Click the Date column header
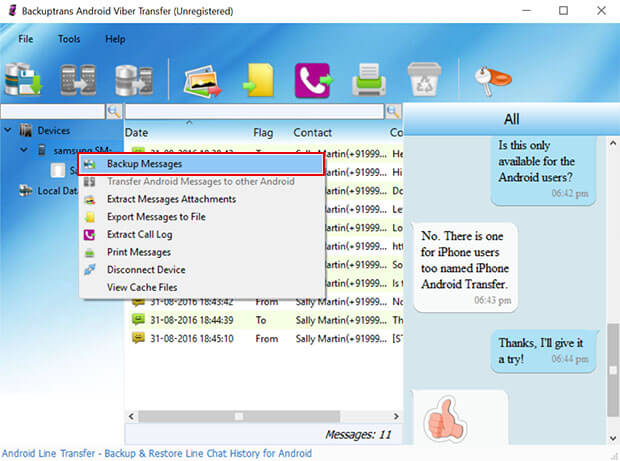Viewport: 620px width, 461px height. tap(136, 132)
